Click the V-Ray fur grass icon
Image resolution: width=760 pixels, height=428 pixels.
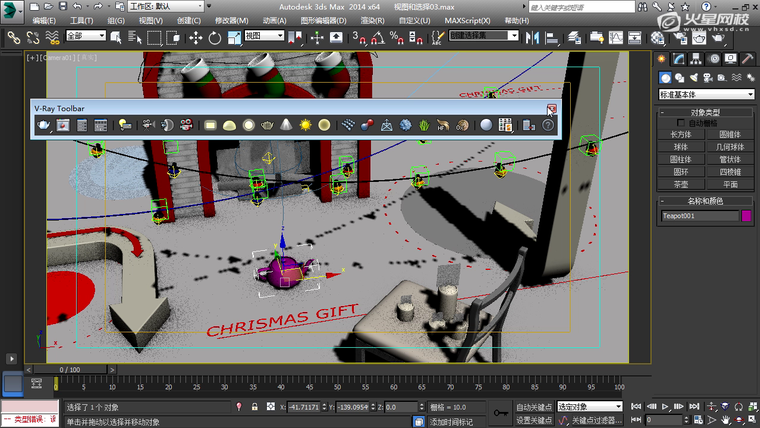[424, 125]
